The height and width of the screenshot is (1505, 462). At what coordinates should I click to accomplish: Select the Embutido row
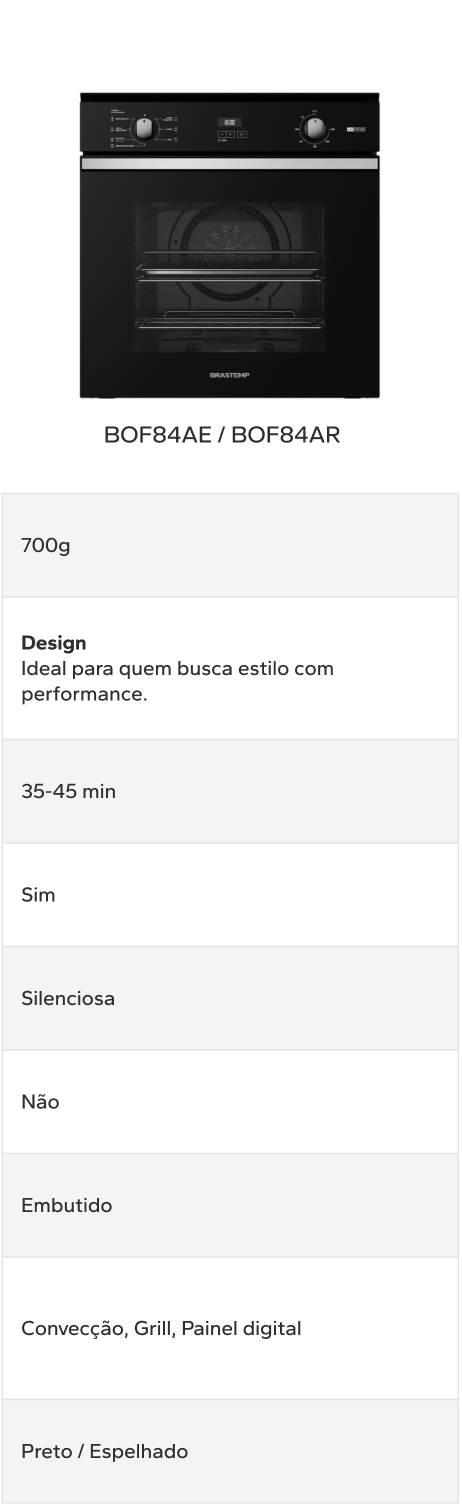pyautogui.click(x=230, y=1205)
